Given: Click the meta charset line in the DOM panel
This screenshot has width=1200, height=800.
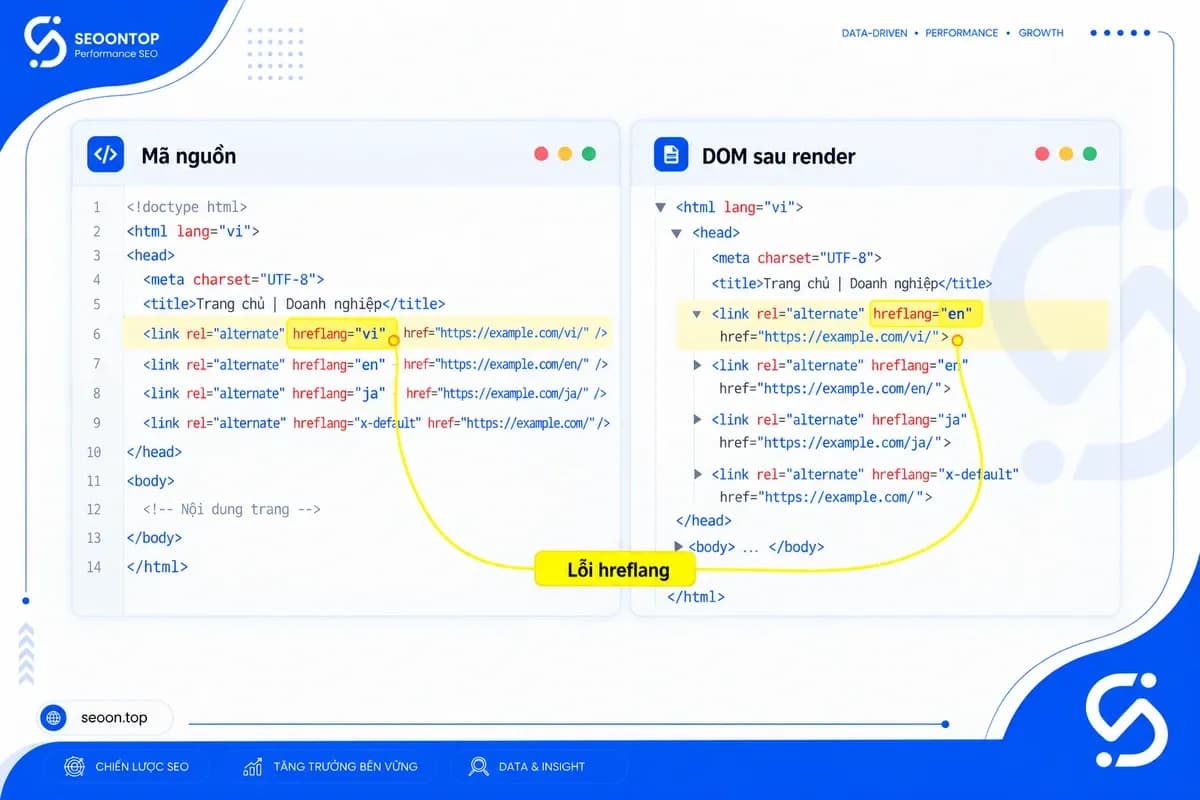Looking at the screenshot, I should coord(796,258).
